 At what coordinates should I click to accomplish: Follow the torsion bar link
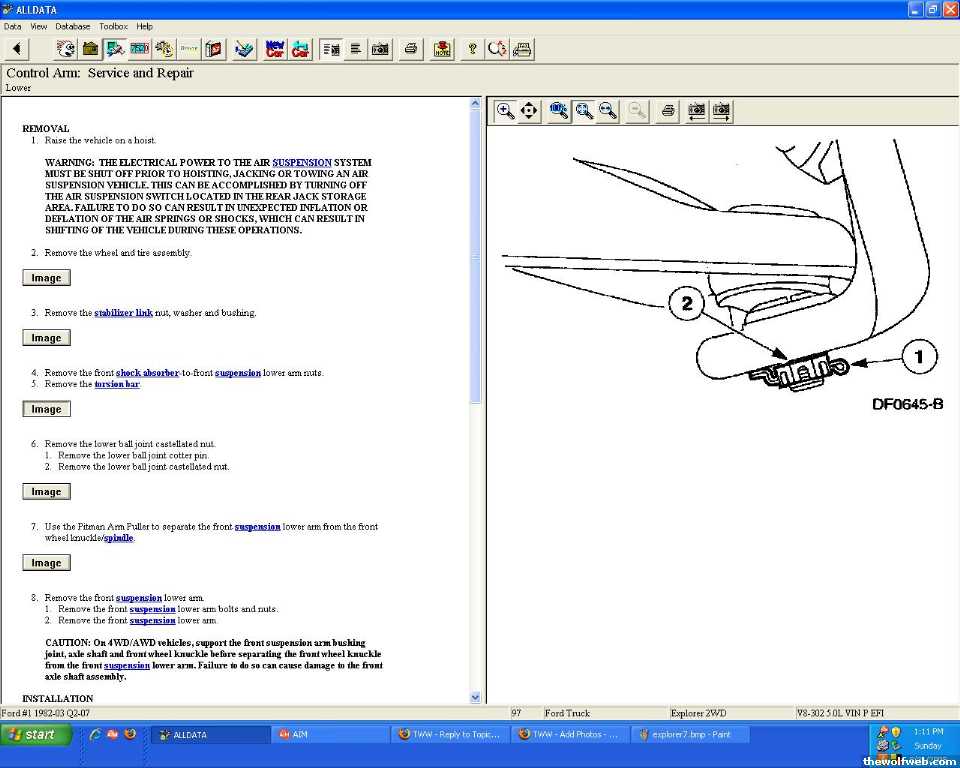(x=117, y=384)
